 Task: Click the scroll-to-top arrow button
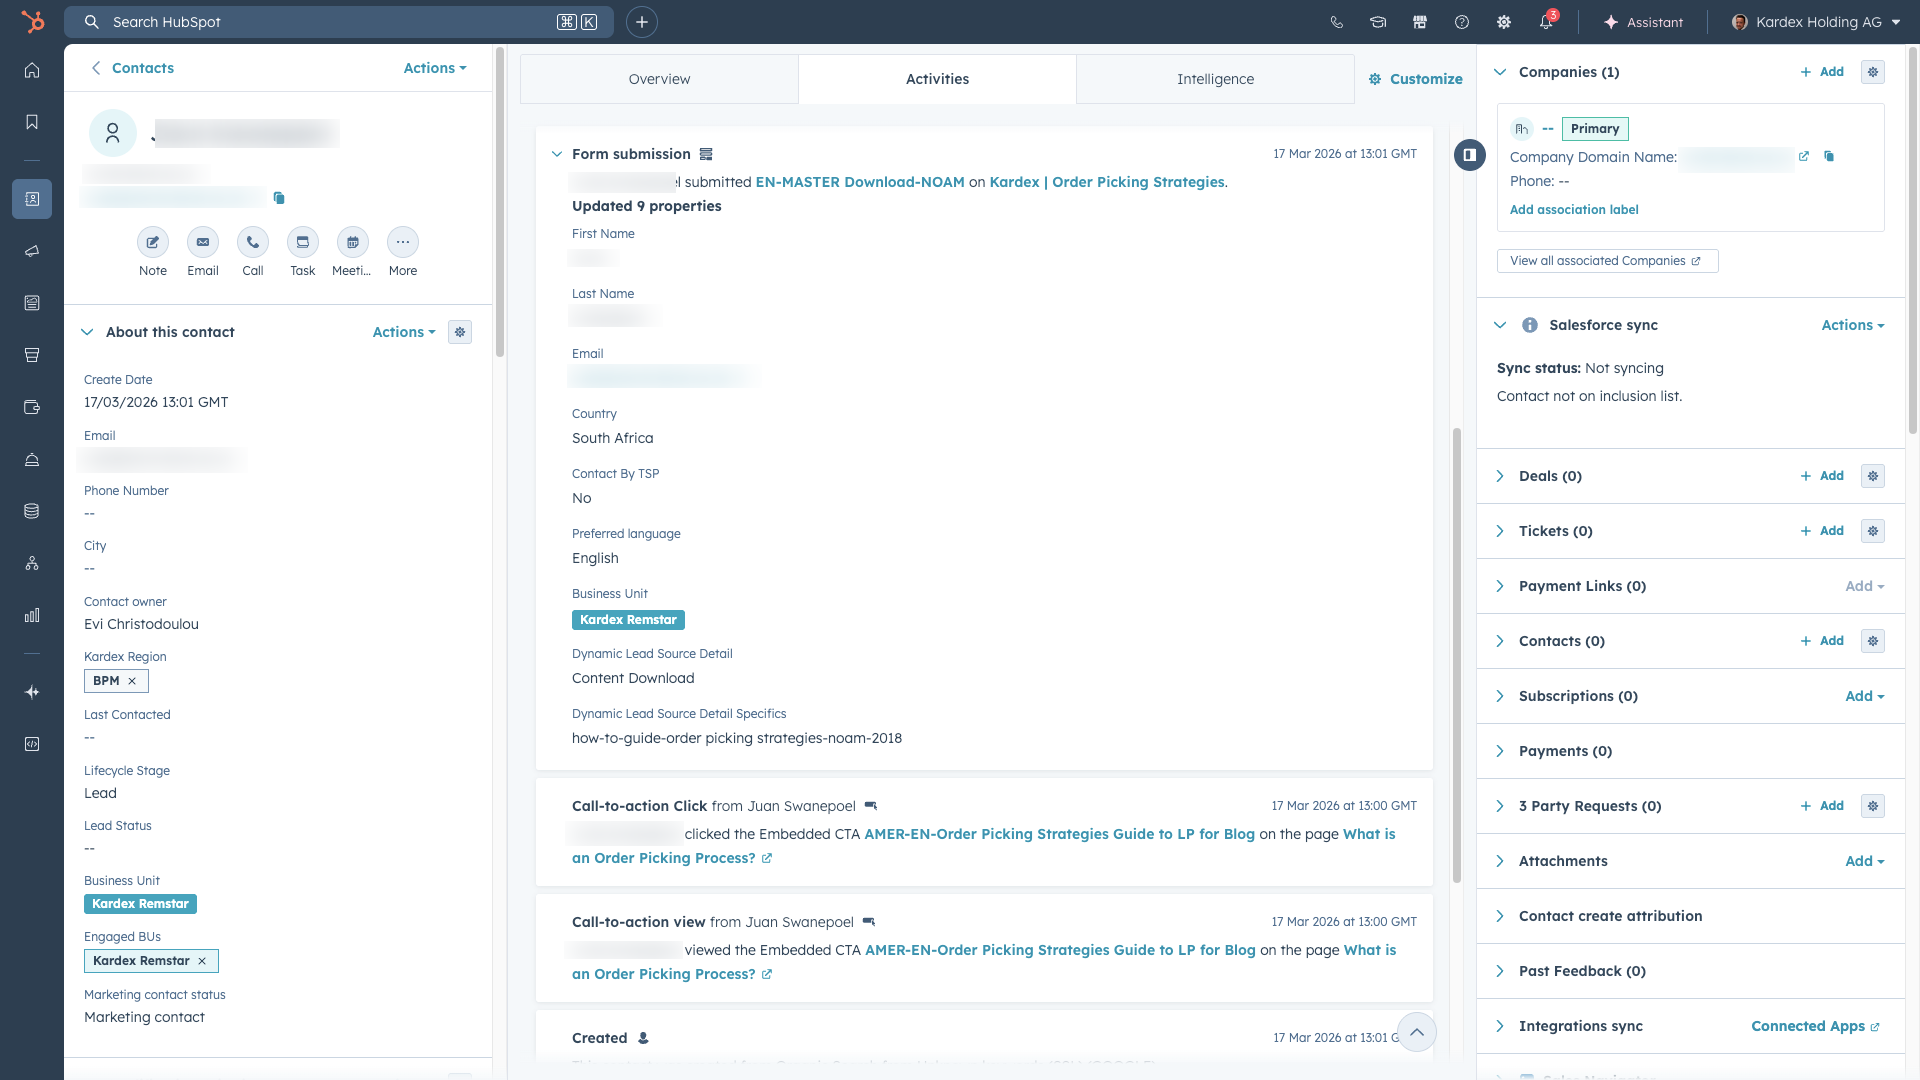pos(1416,1032)
